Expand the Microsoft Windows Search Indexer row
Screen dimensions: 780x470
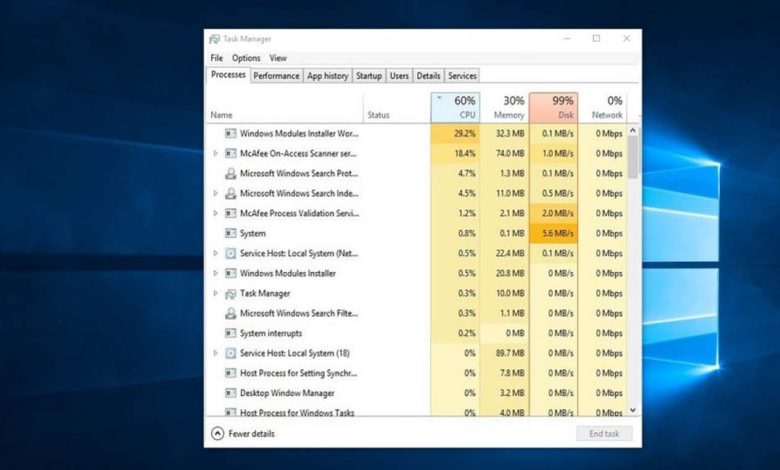click(215, 193)
